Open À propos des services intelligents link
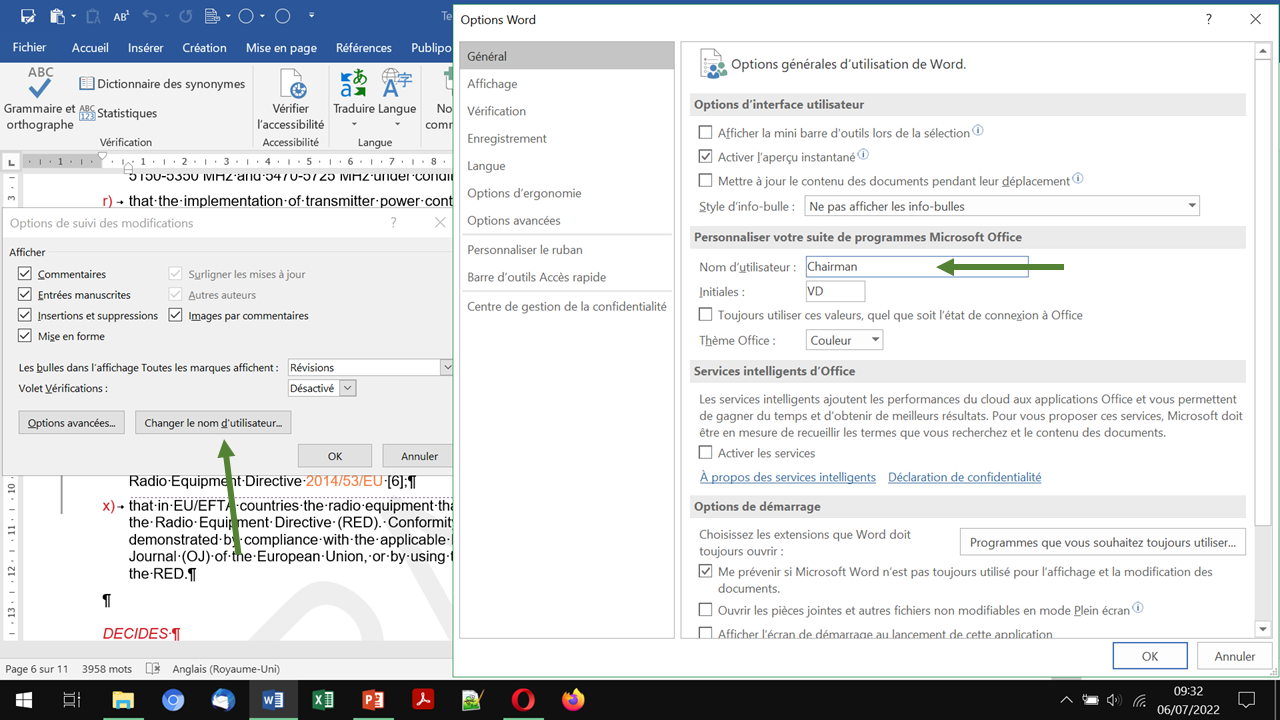This screenshot has width=1280, height=720. (x=788, y=477)
